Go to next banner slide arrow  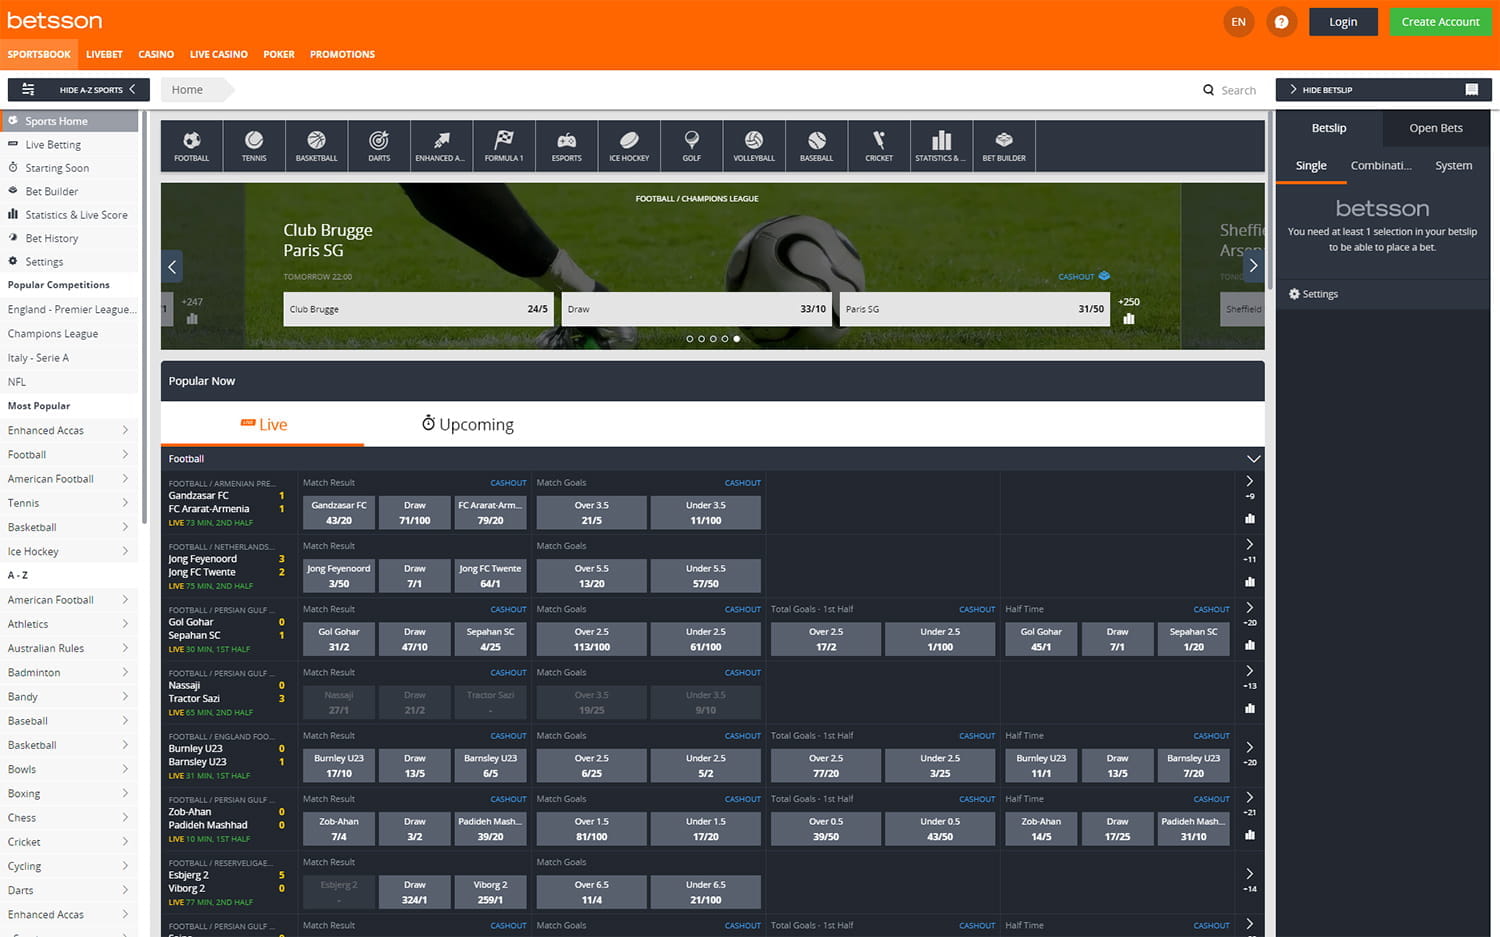[1253, 266]
